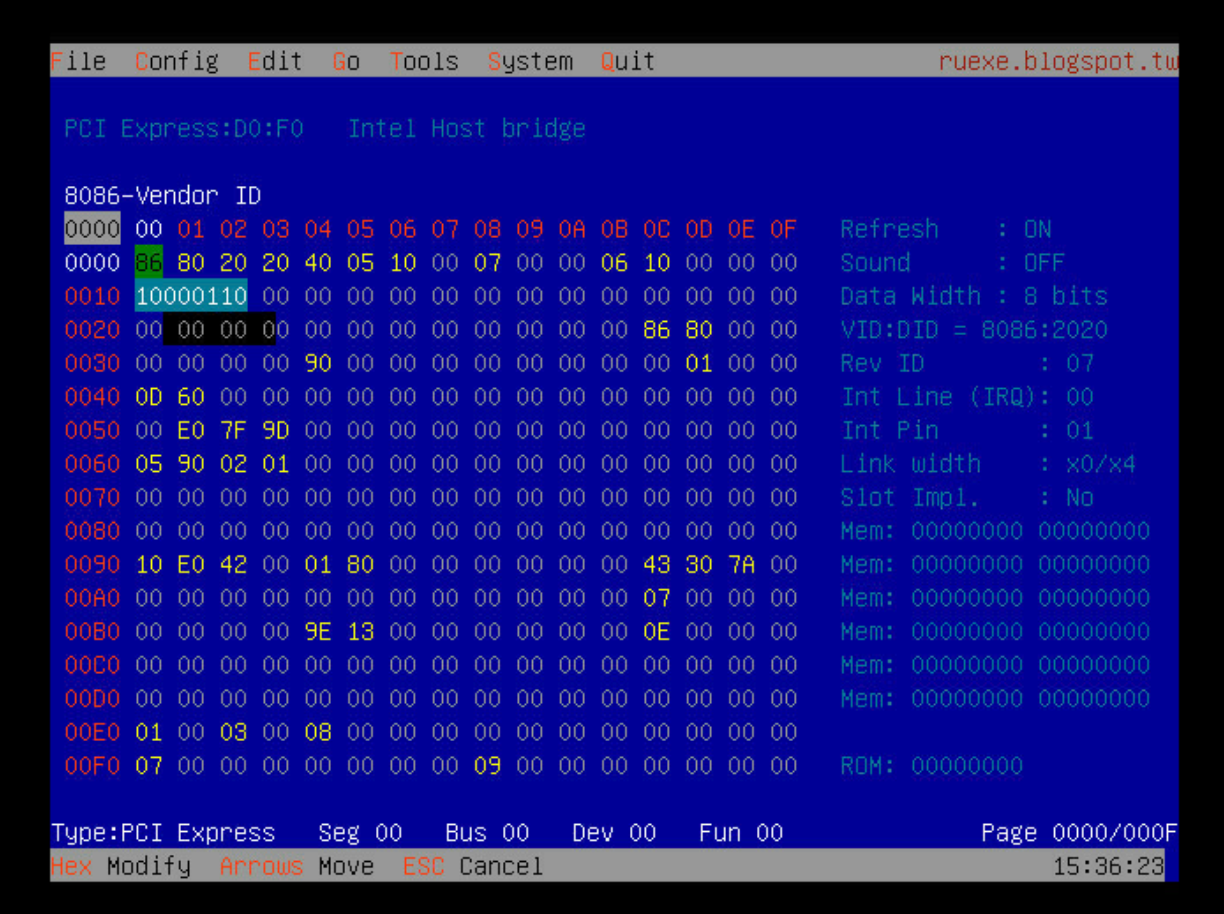Click the 'Intel Host bridge' device title
Viewport: 1224px width, 914px height.
467,129
